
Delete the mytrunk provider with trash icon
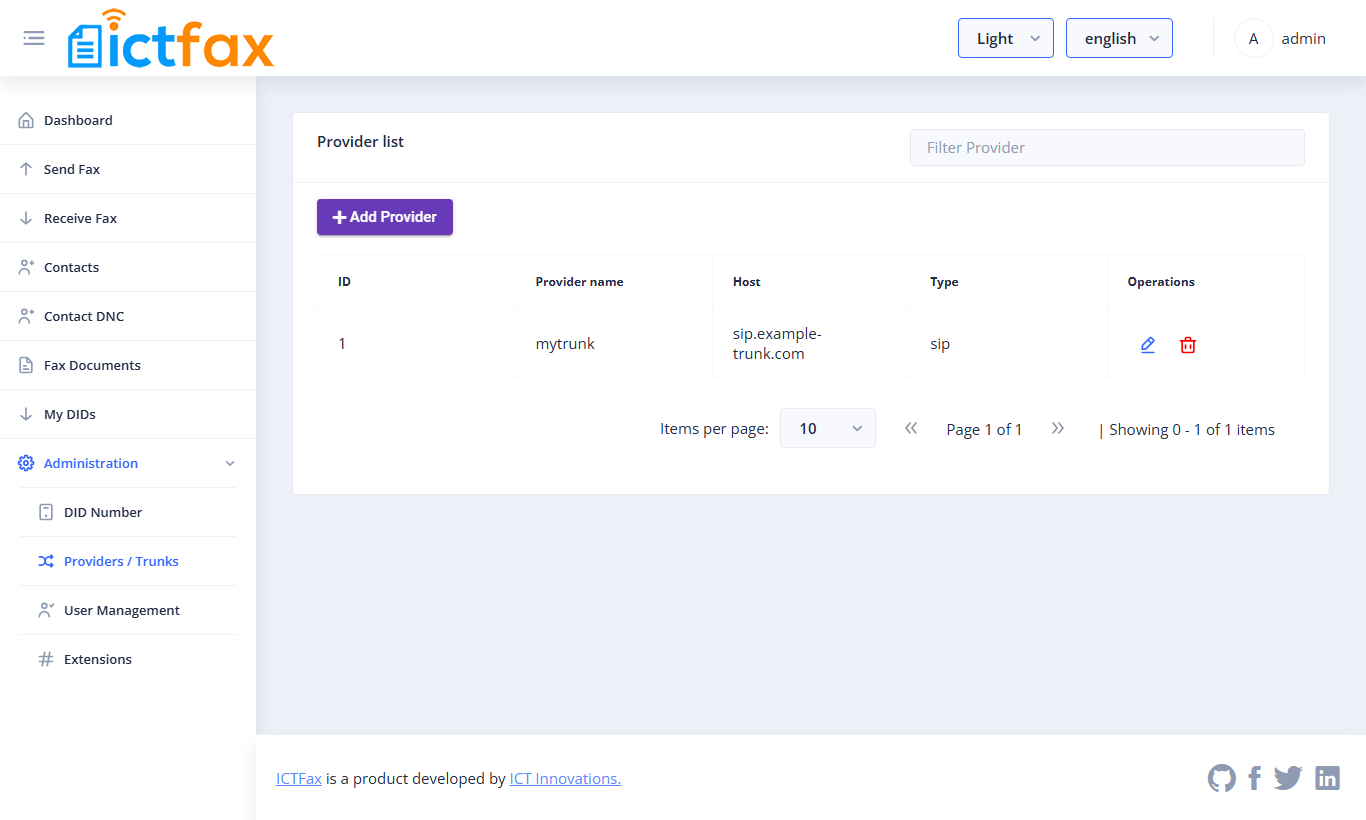click(x=1188, y=345)
